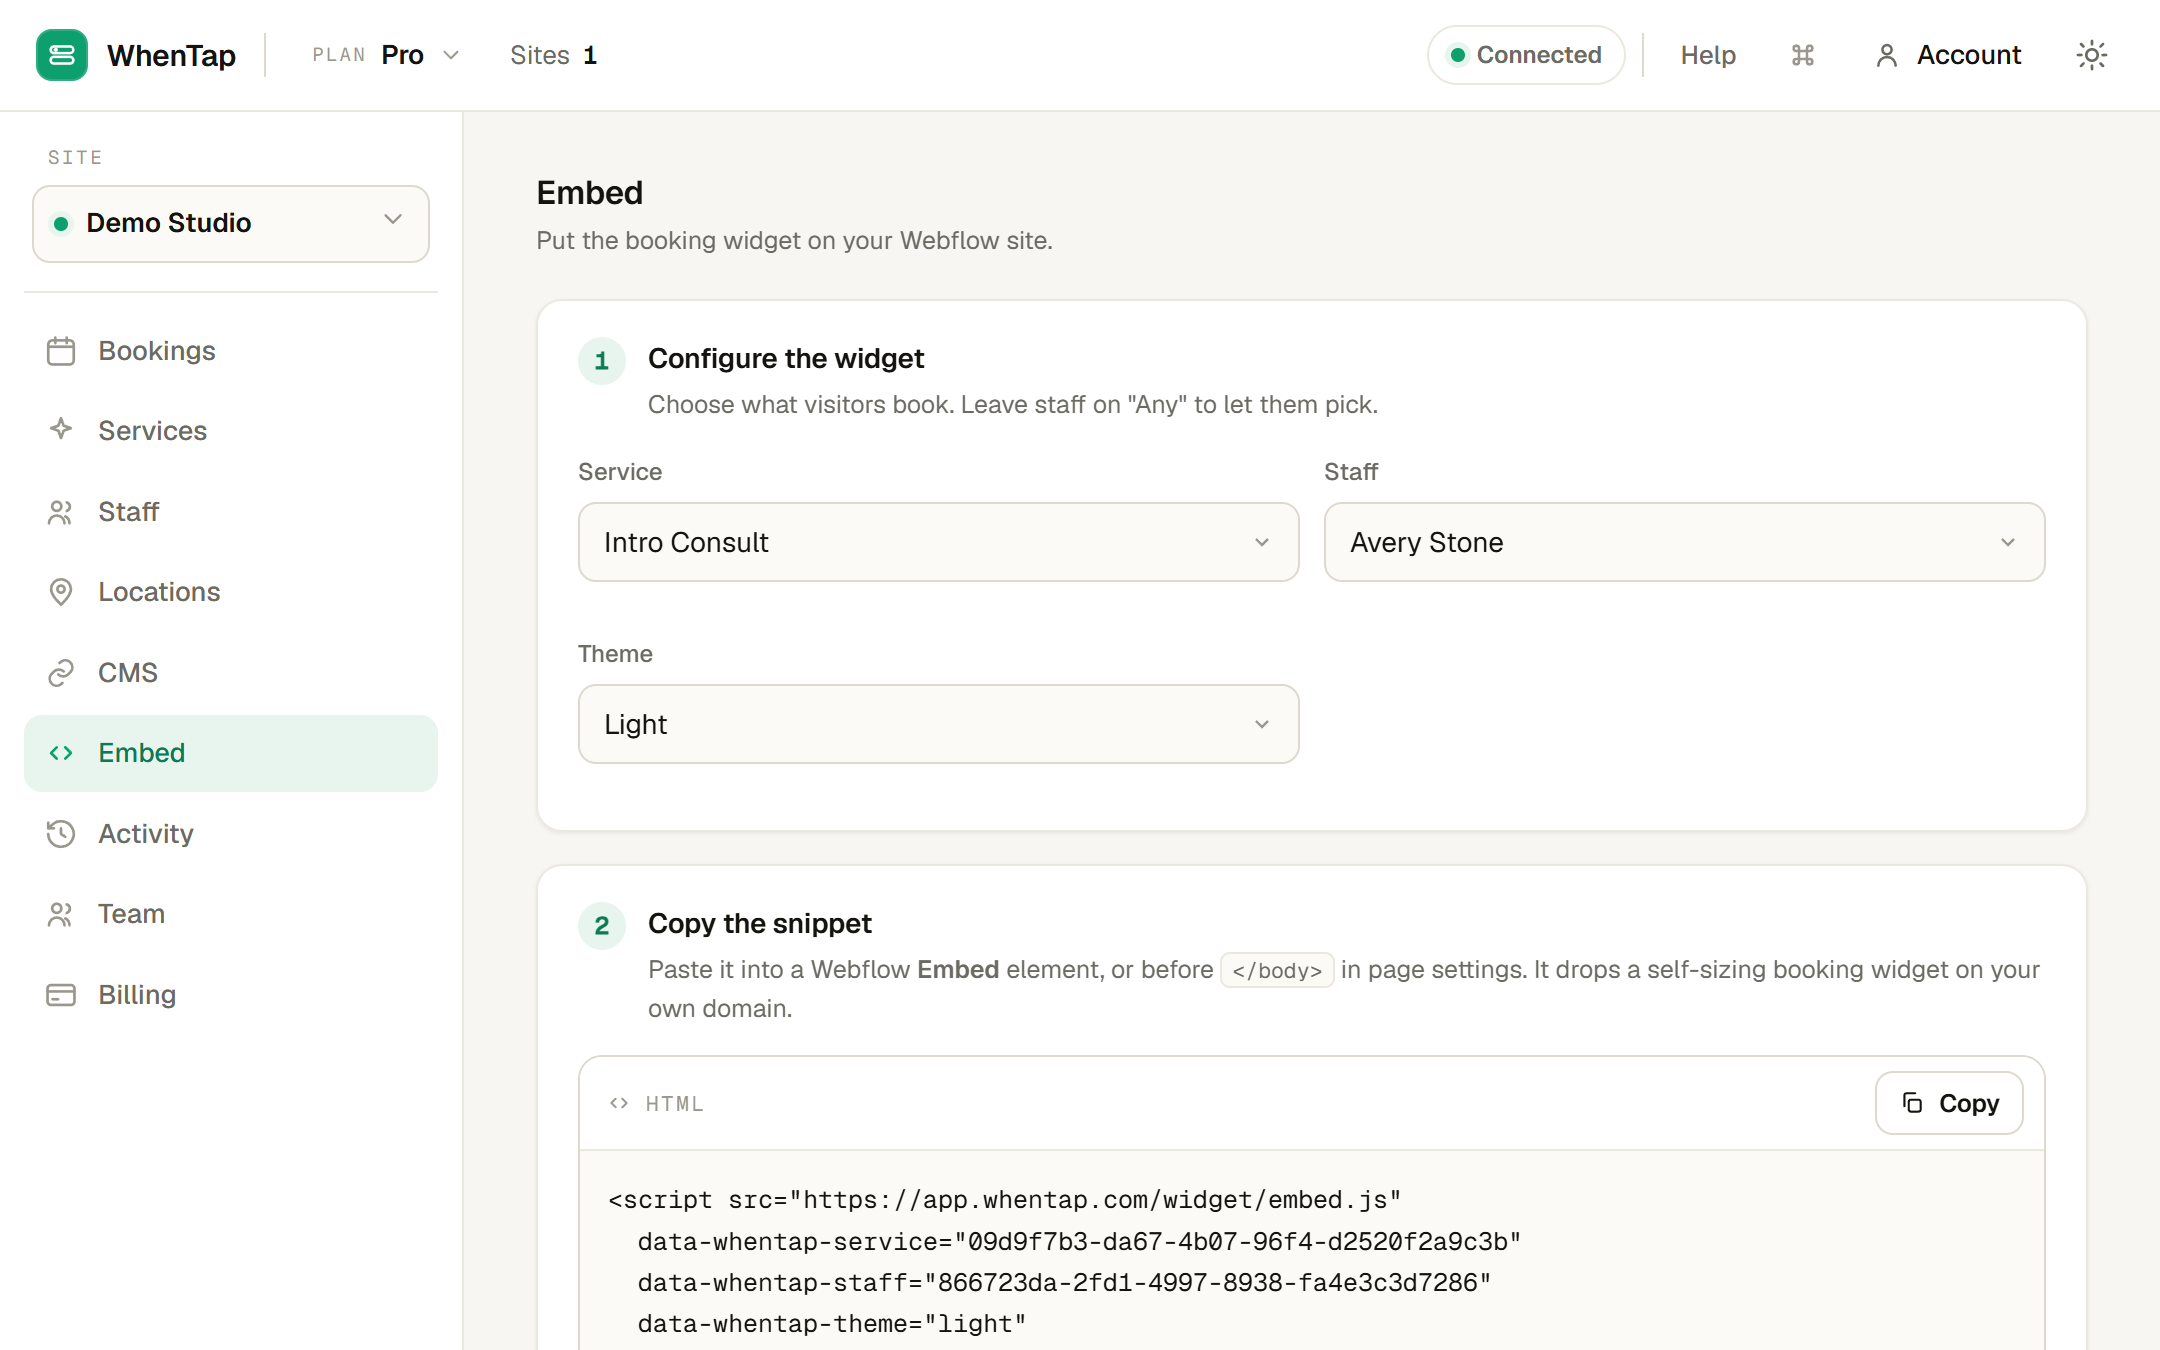The height and width of the screenshot is (1350, 2160).
Task: Select the CMS sidebar item
Action: point(231,673)
